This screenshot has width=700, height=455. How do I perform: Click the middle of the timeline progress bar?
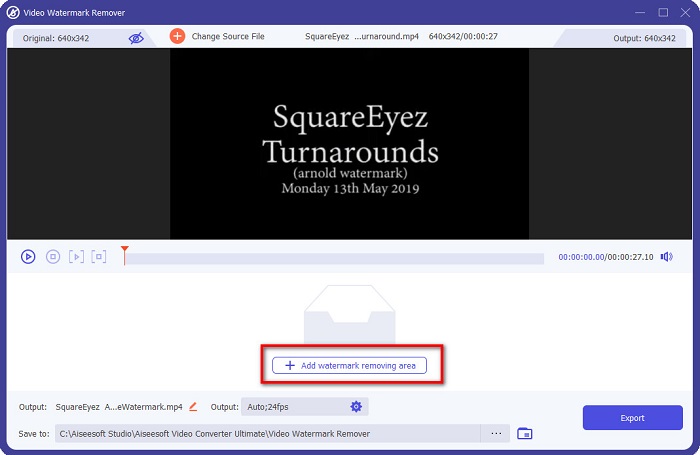(334, 259)
